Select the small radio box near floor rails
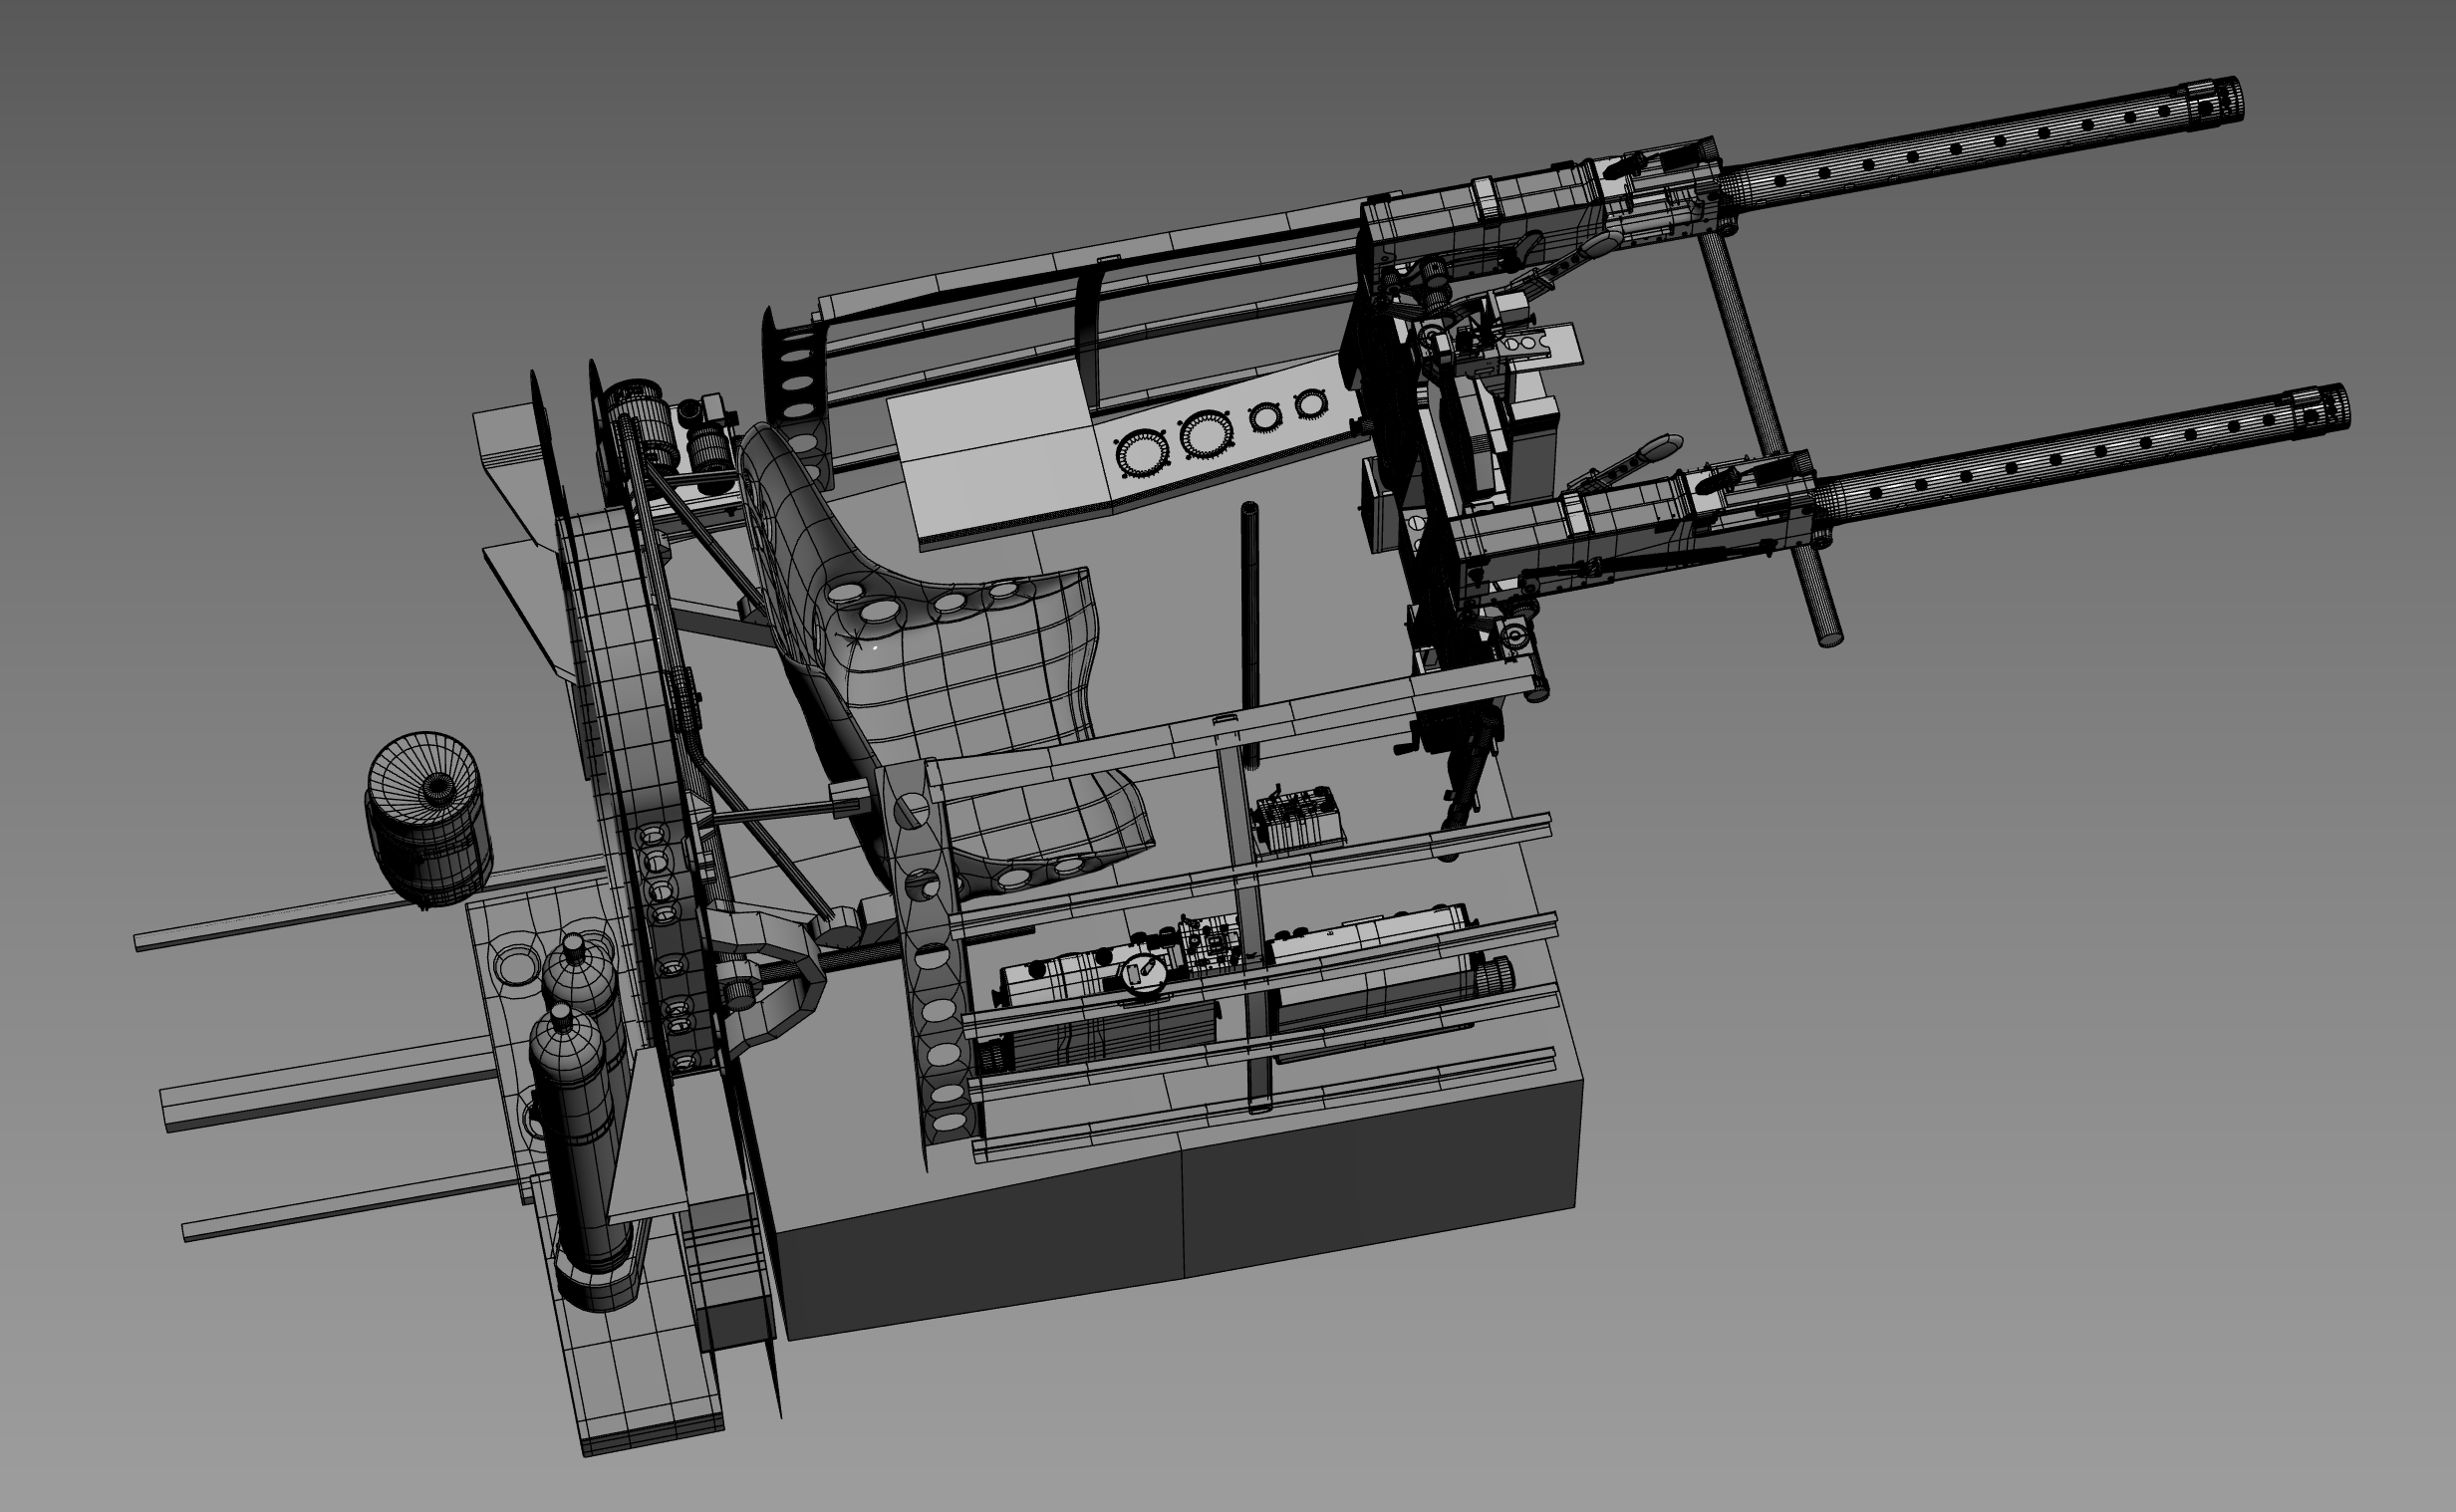The width and height of the screenshot is (2456, 1512). [x=1300, y=822]
